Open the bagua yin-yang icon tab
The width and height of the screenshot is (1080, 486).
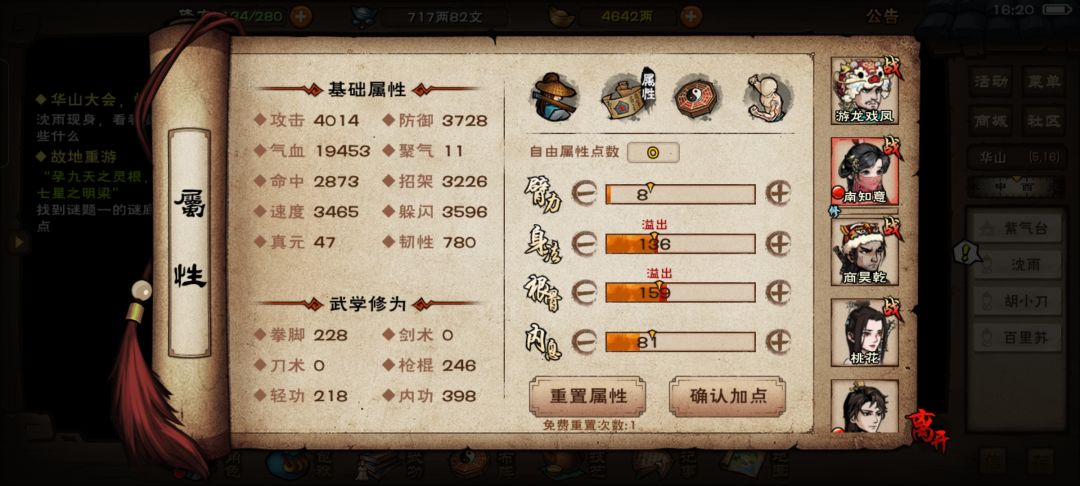[697, 96]
